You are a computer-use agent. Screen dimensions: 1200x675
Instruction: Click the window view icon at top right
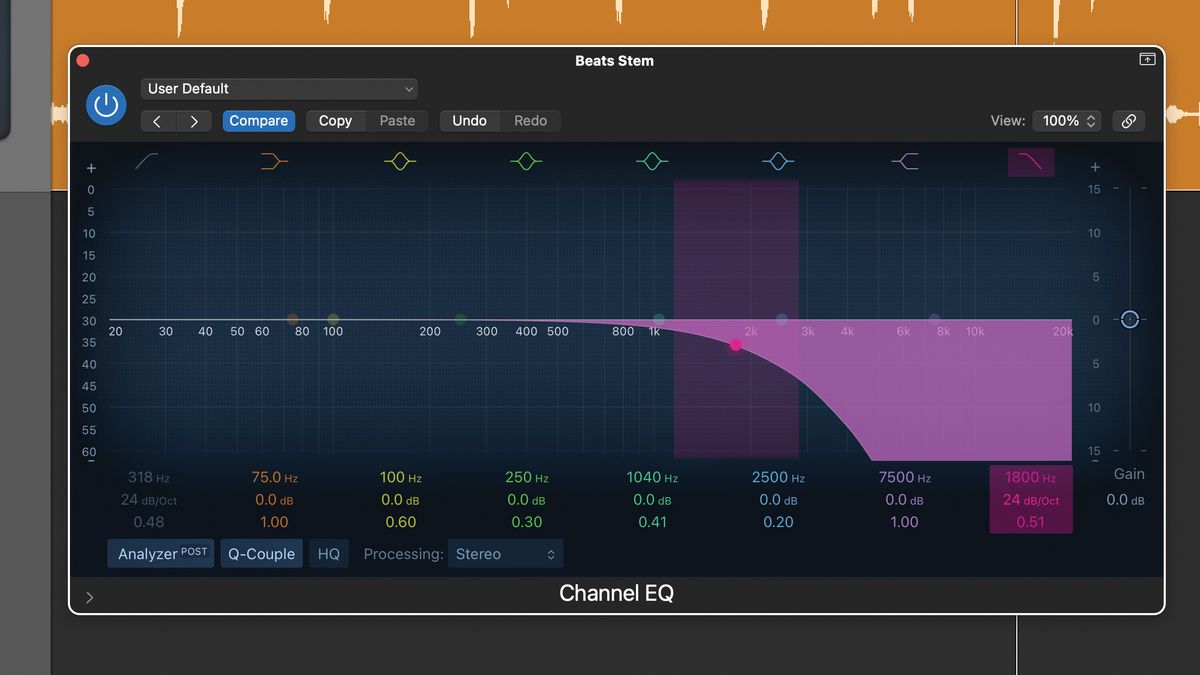pyautogui.click(x=1147, y=59)
